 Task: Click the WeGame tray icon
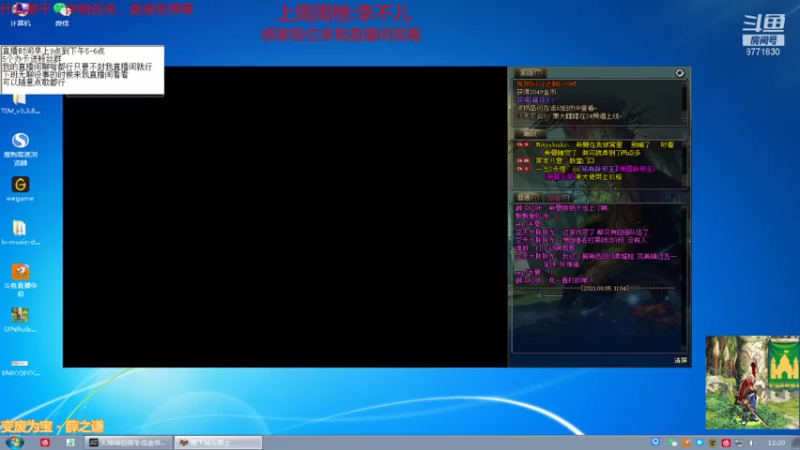[x=713, y=443]
